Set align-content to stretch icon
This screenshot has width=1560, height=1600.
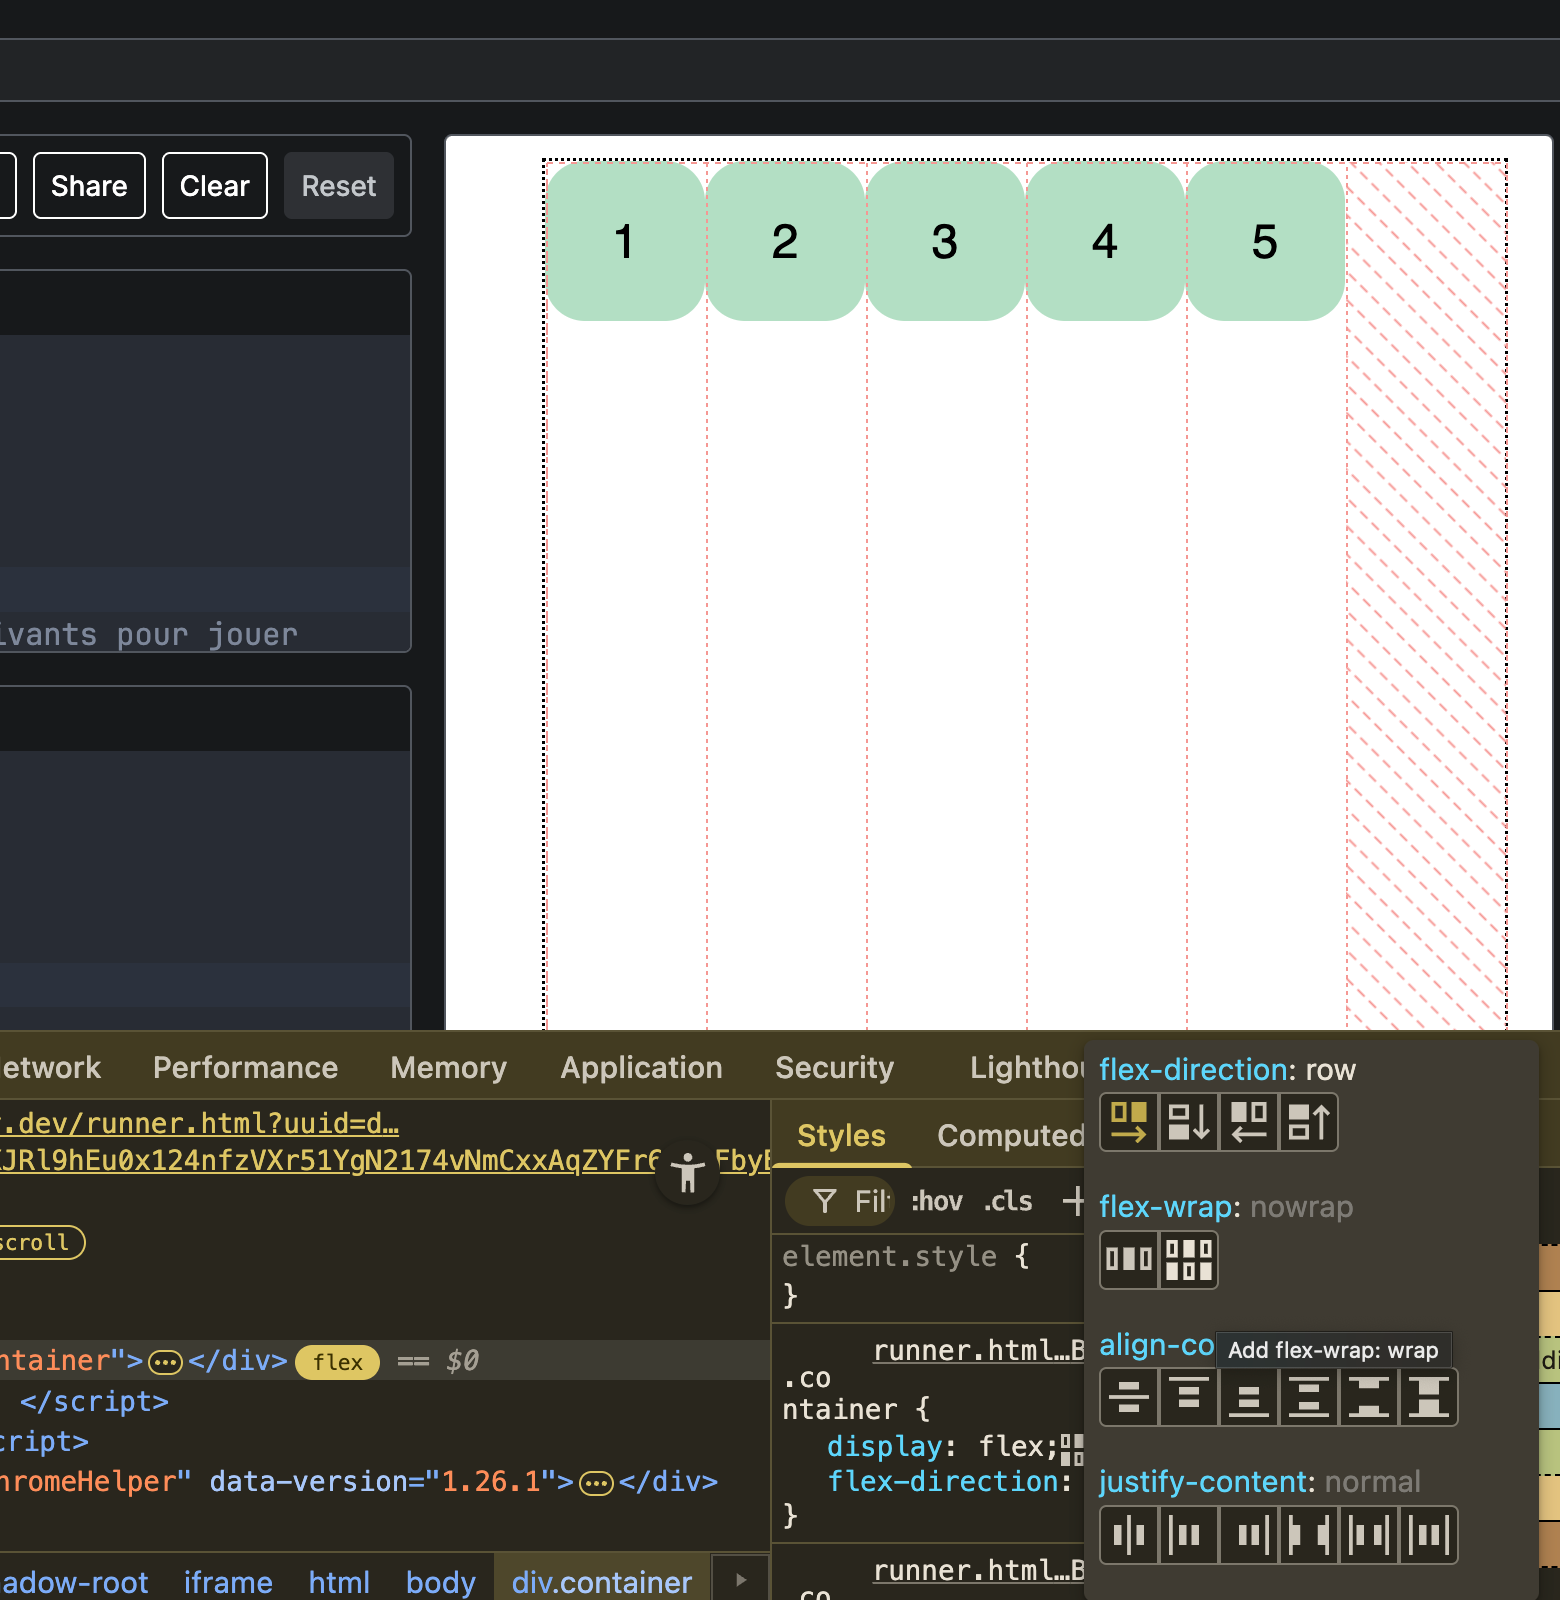[1429, 1397]
